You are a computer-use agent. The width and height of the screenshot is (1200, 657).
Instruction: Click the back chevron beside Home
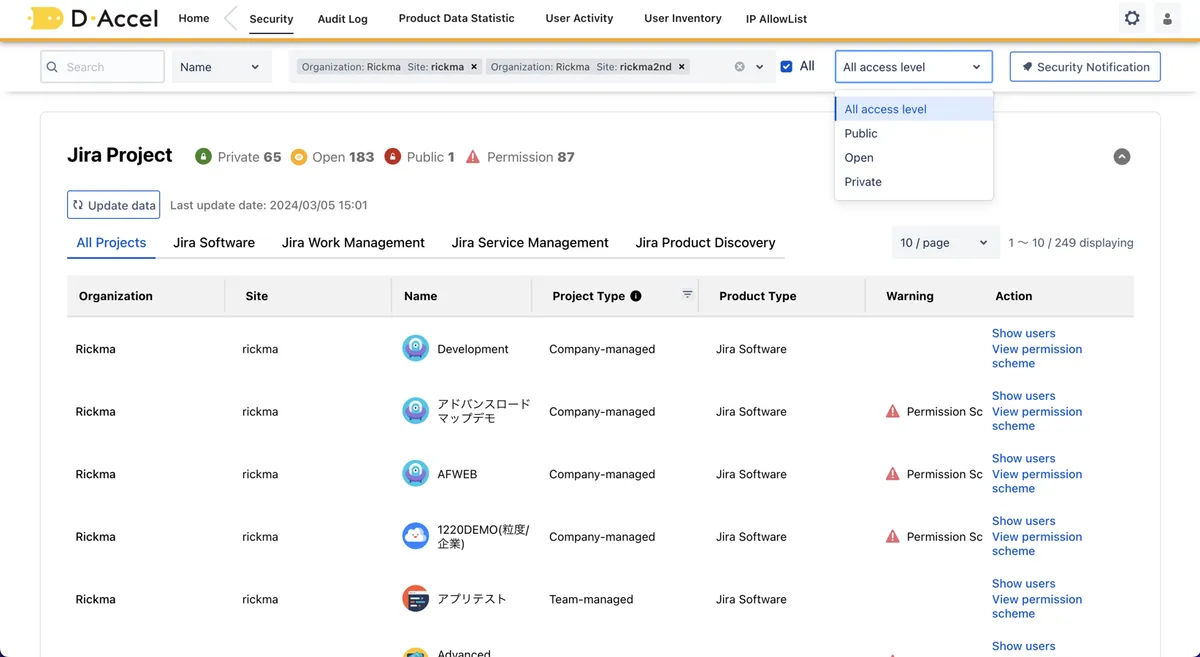point(230,18)
